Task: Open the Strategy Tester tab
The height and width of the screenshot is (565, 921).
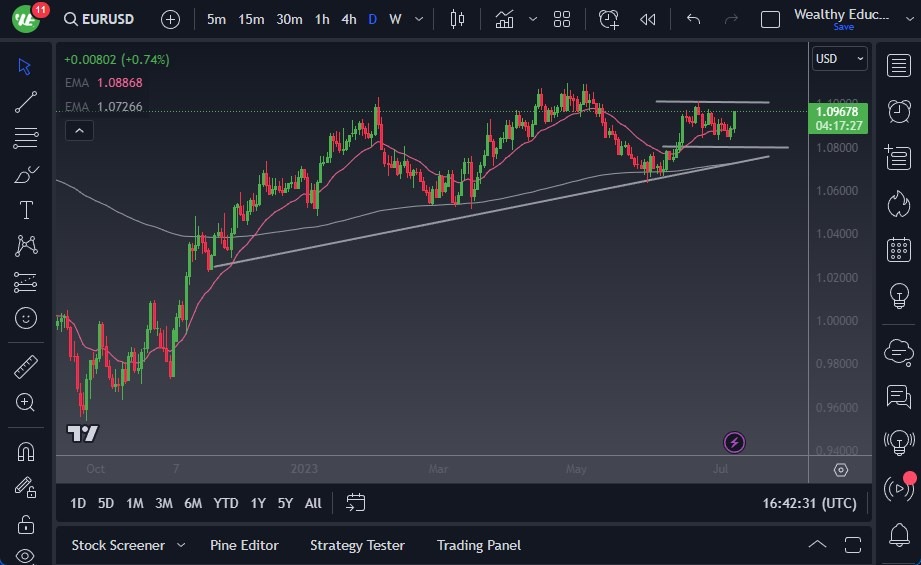Action: point(357,545)
